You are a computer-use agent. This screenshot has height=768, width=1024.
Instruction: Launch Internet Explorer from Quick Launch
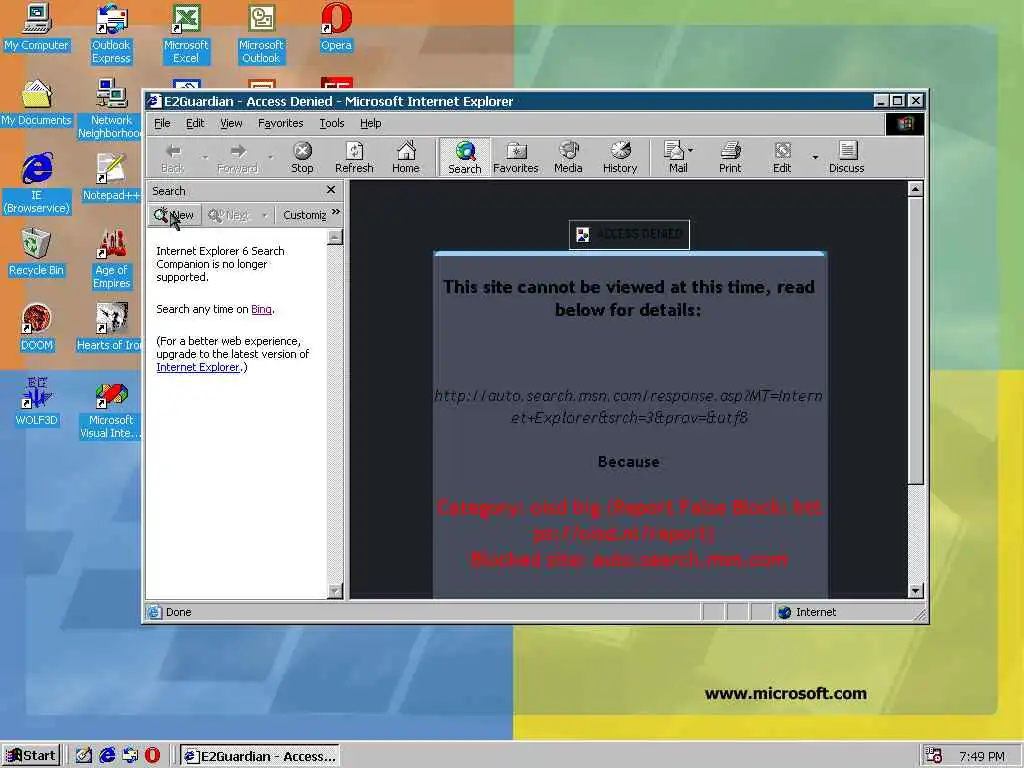[x=107, y=756]
